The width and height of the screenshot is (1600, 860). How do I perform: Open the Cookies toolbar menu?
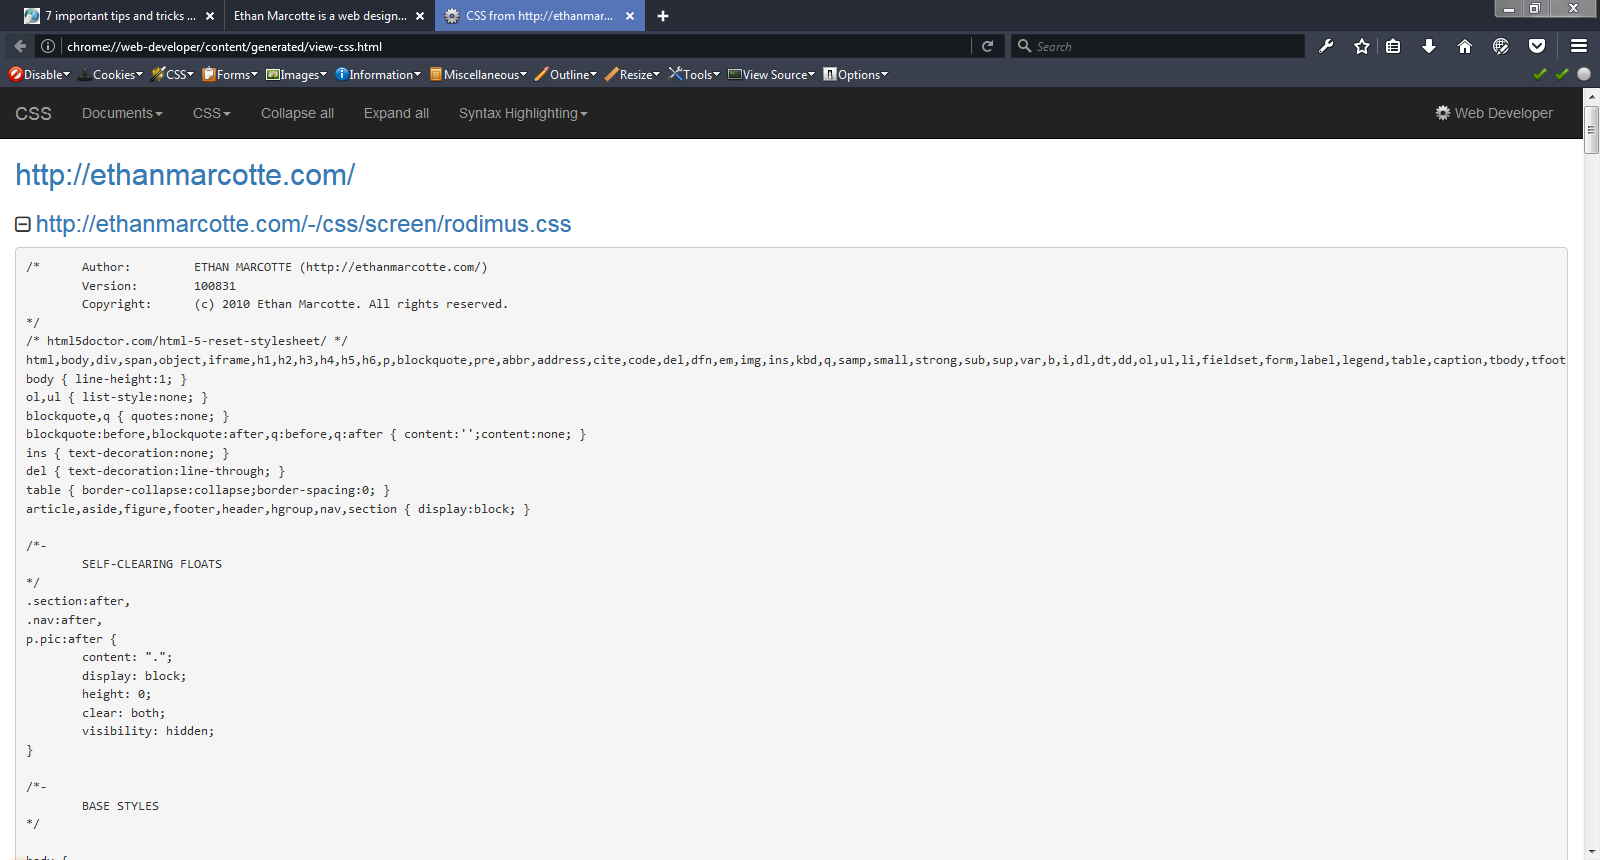tap(111, 75)
